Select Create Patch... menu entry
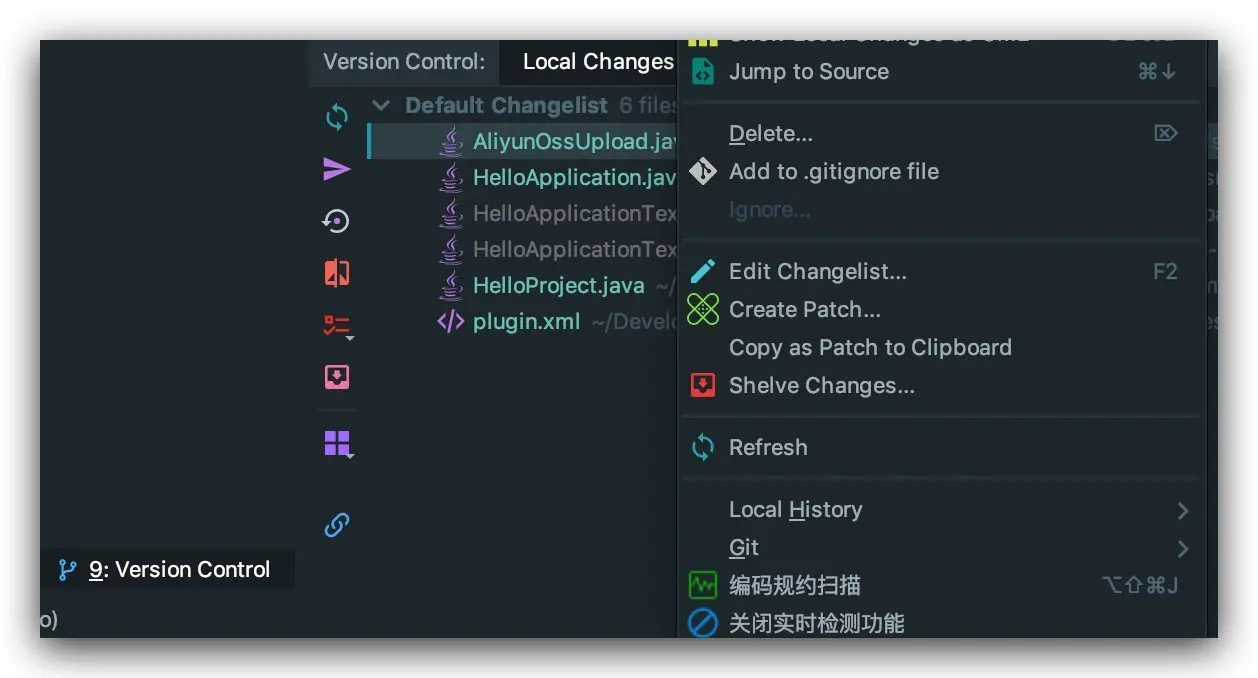Viewport: 1258px width, 678px height. (804, 310)
